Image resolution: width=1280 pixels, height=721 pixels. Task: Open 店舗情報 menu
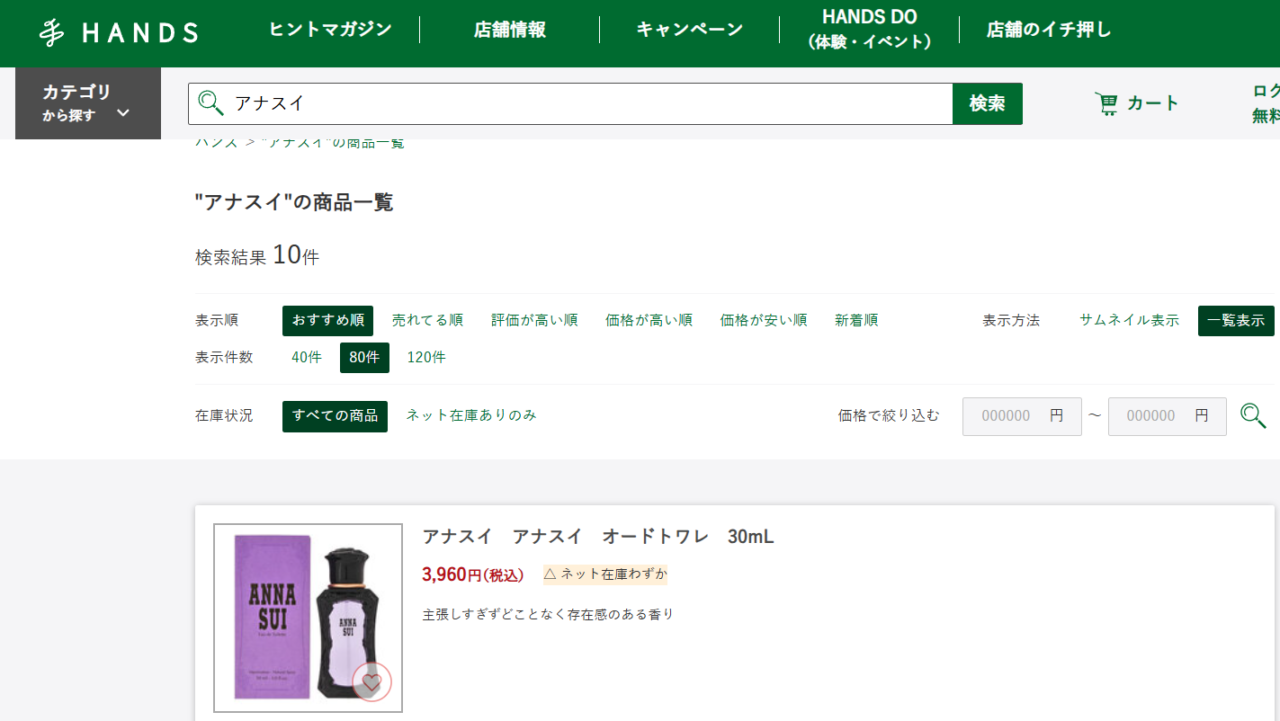(x=510, y=30)
